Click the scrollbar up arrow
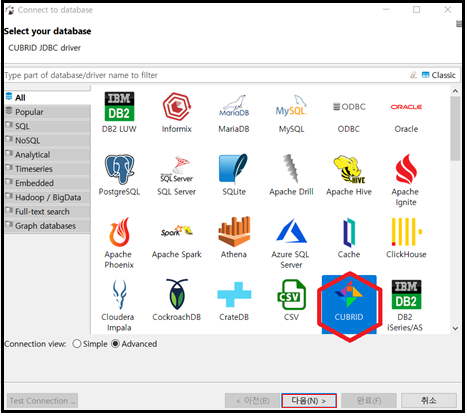 455,91
